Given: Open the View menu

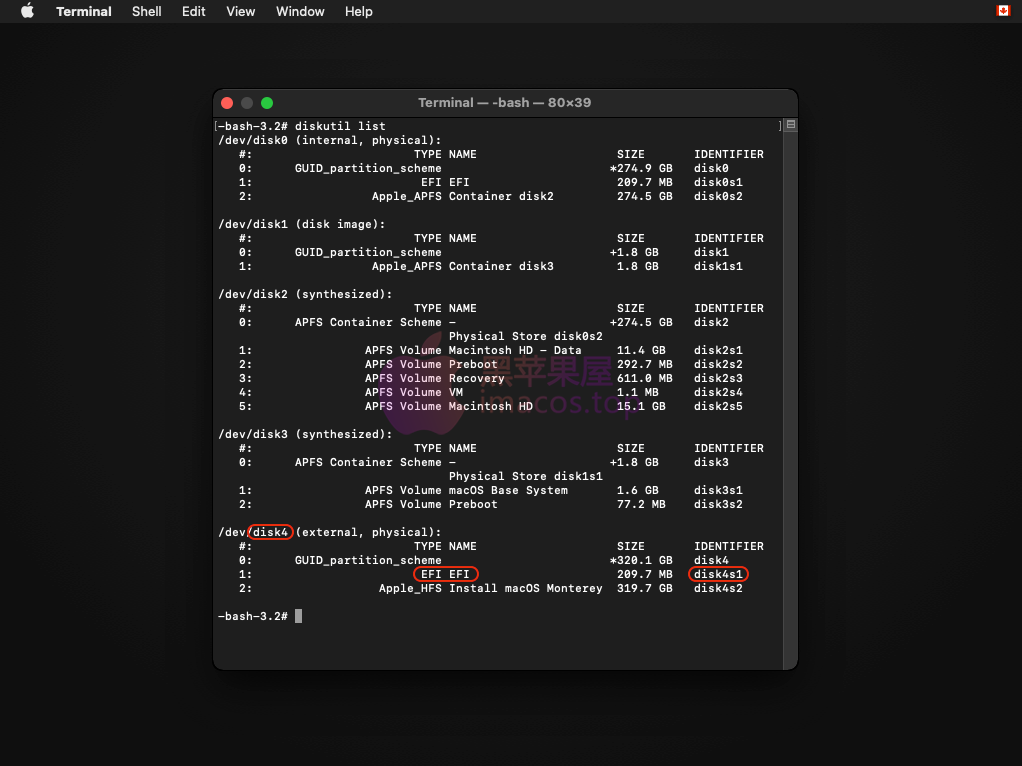Looking at the screenshot, I should pyautogui.click(x=241, y=11).
